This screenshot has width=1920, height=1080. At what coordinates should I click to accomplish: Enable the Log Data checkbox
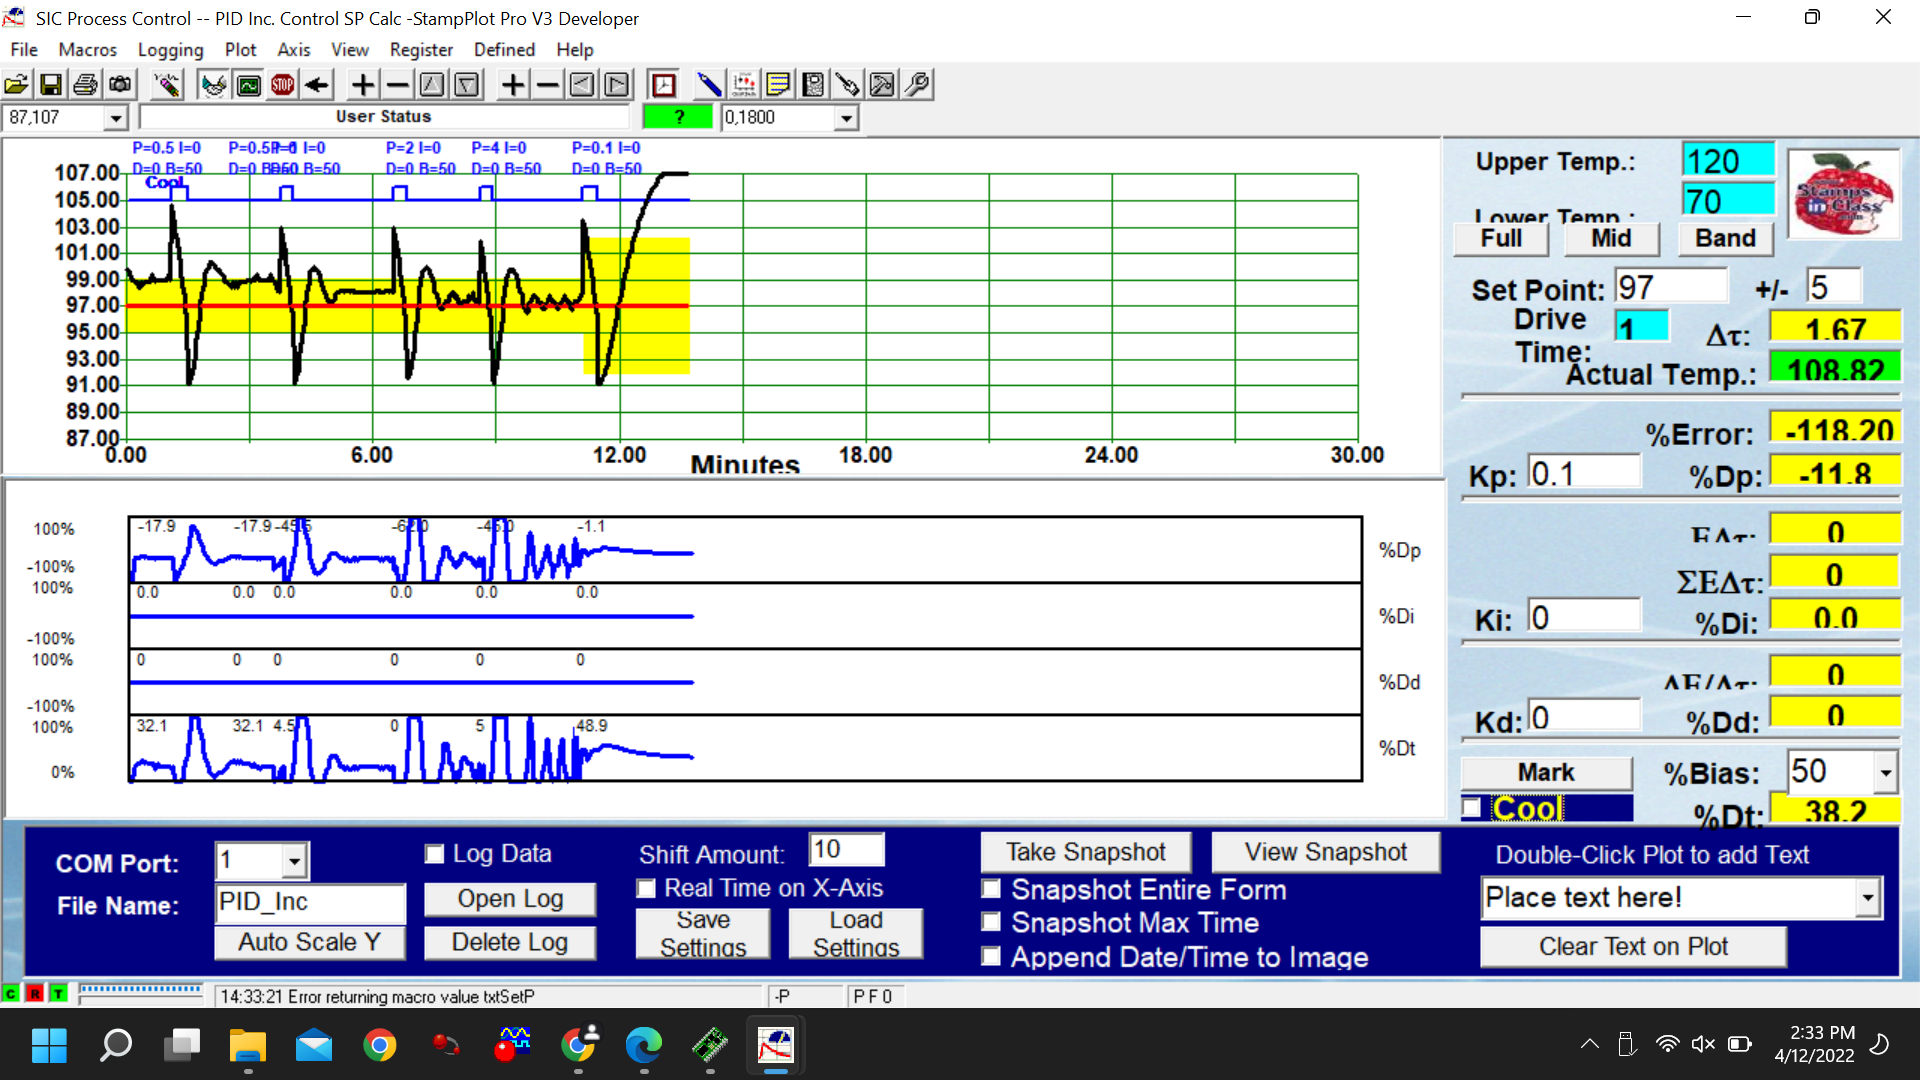coord(434,854)
